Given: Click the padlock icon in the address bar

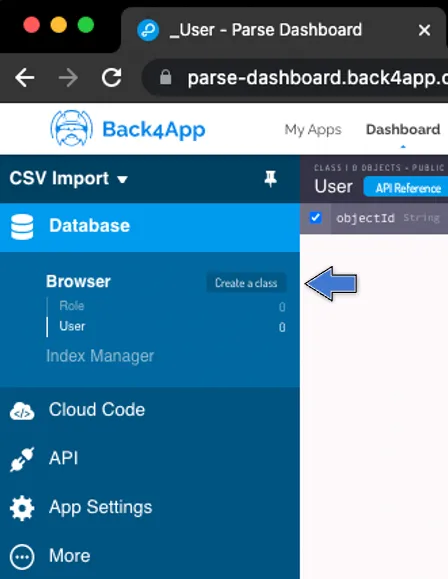Looking at the screenshot, I should 165,77.
